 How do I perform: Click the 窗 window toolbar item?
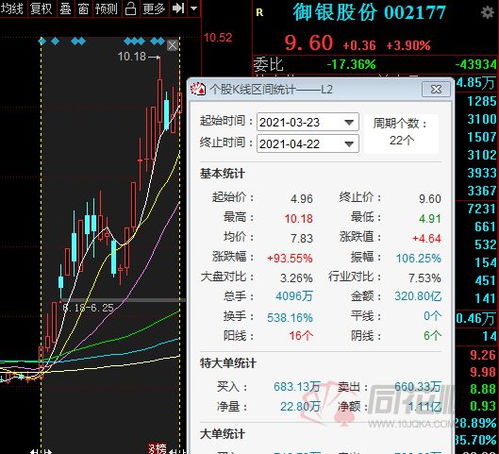(x=83, y=8)
